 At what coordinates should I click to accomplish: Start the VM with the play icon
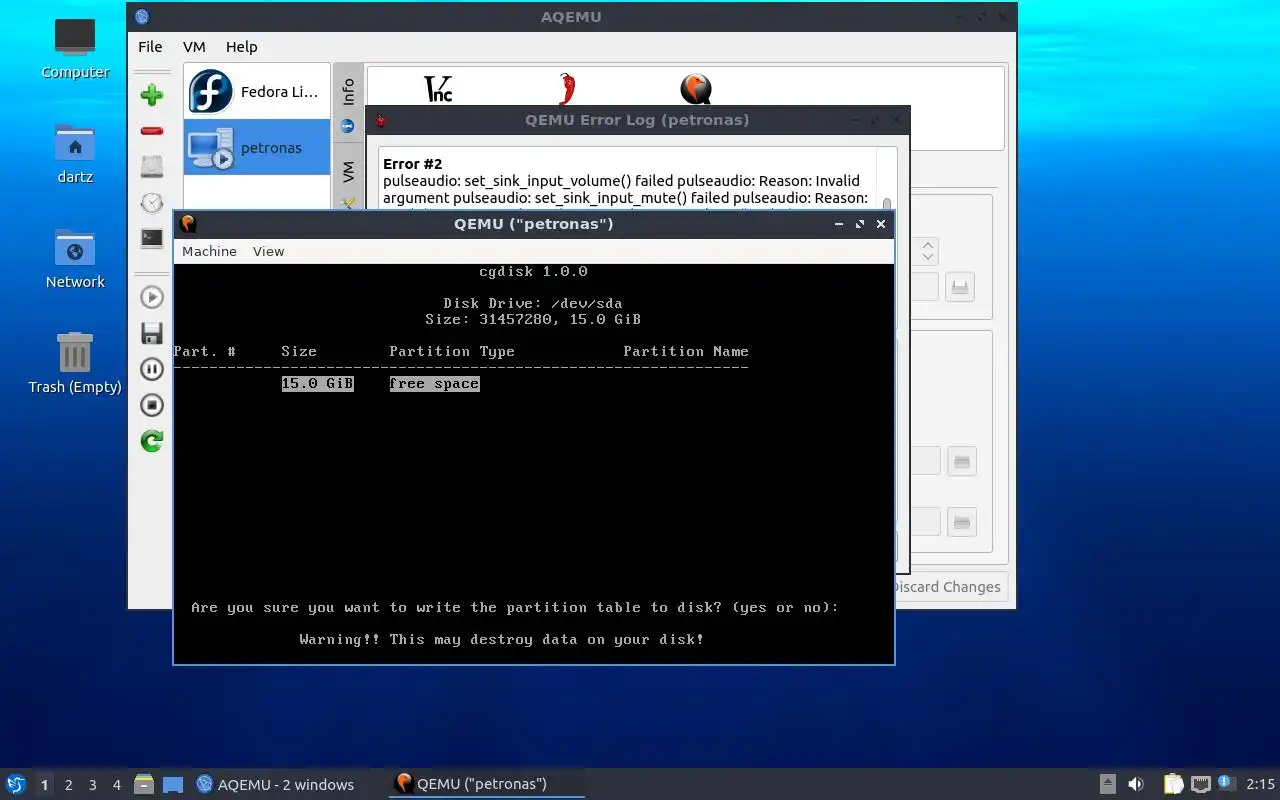tap(152, 297)
